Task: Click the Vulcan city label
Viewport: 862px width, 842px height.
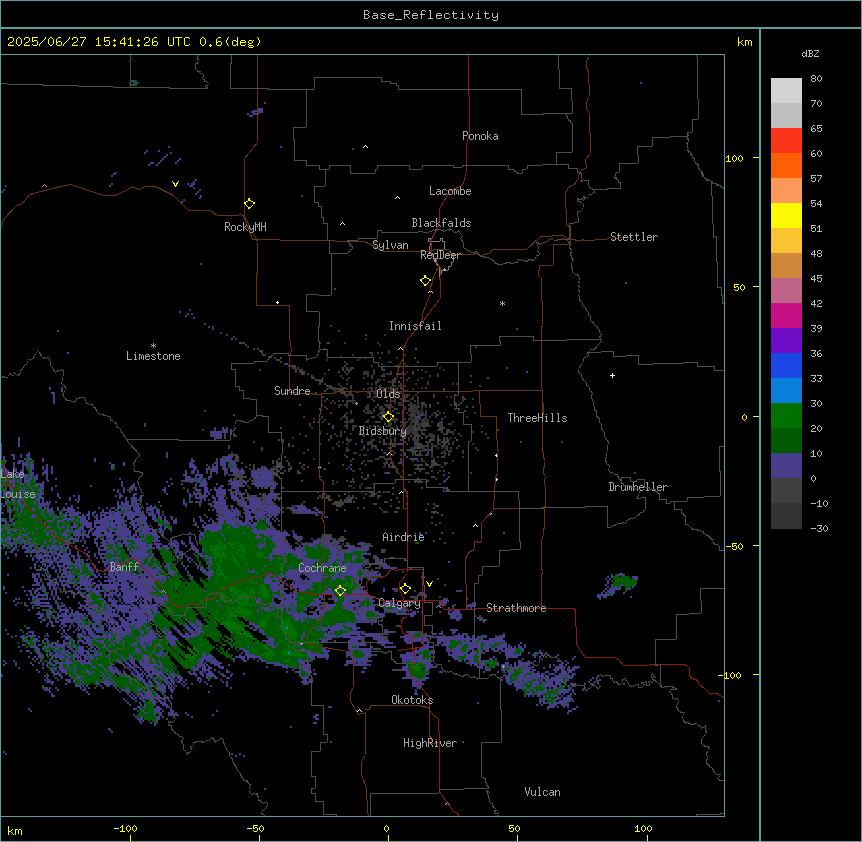Action: coord(543,792)
